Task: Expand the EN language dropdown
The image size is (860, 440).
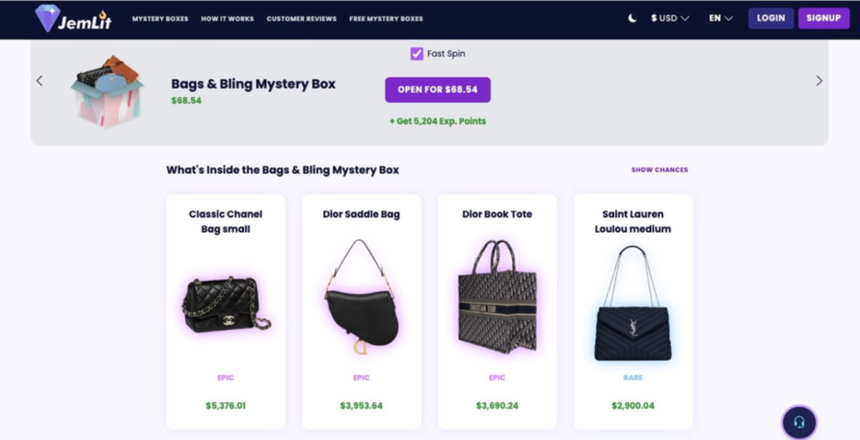Action: pyautogui.click(x=721, y=18)
